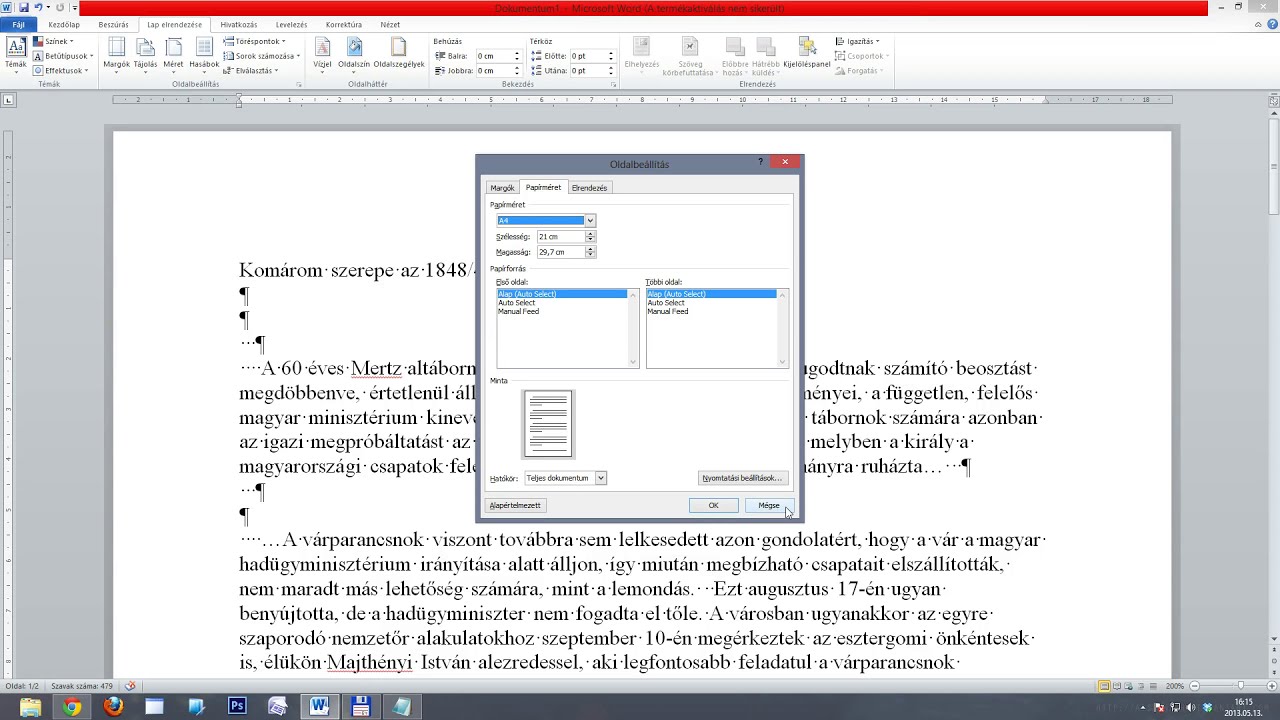
Task: Open the Tájolás orientation tool
Action: pyautogui.click(x=145, y=53)
